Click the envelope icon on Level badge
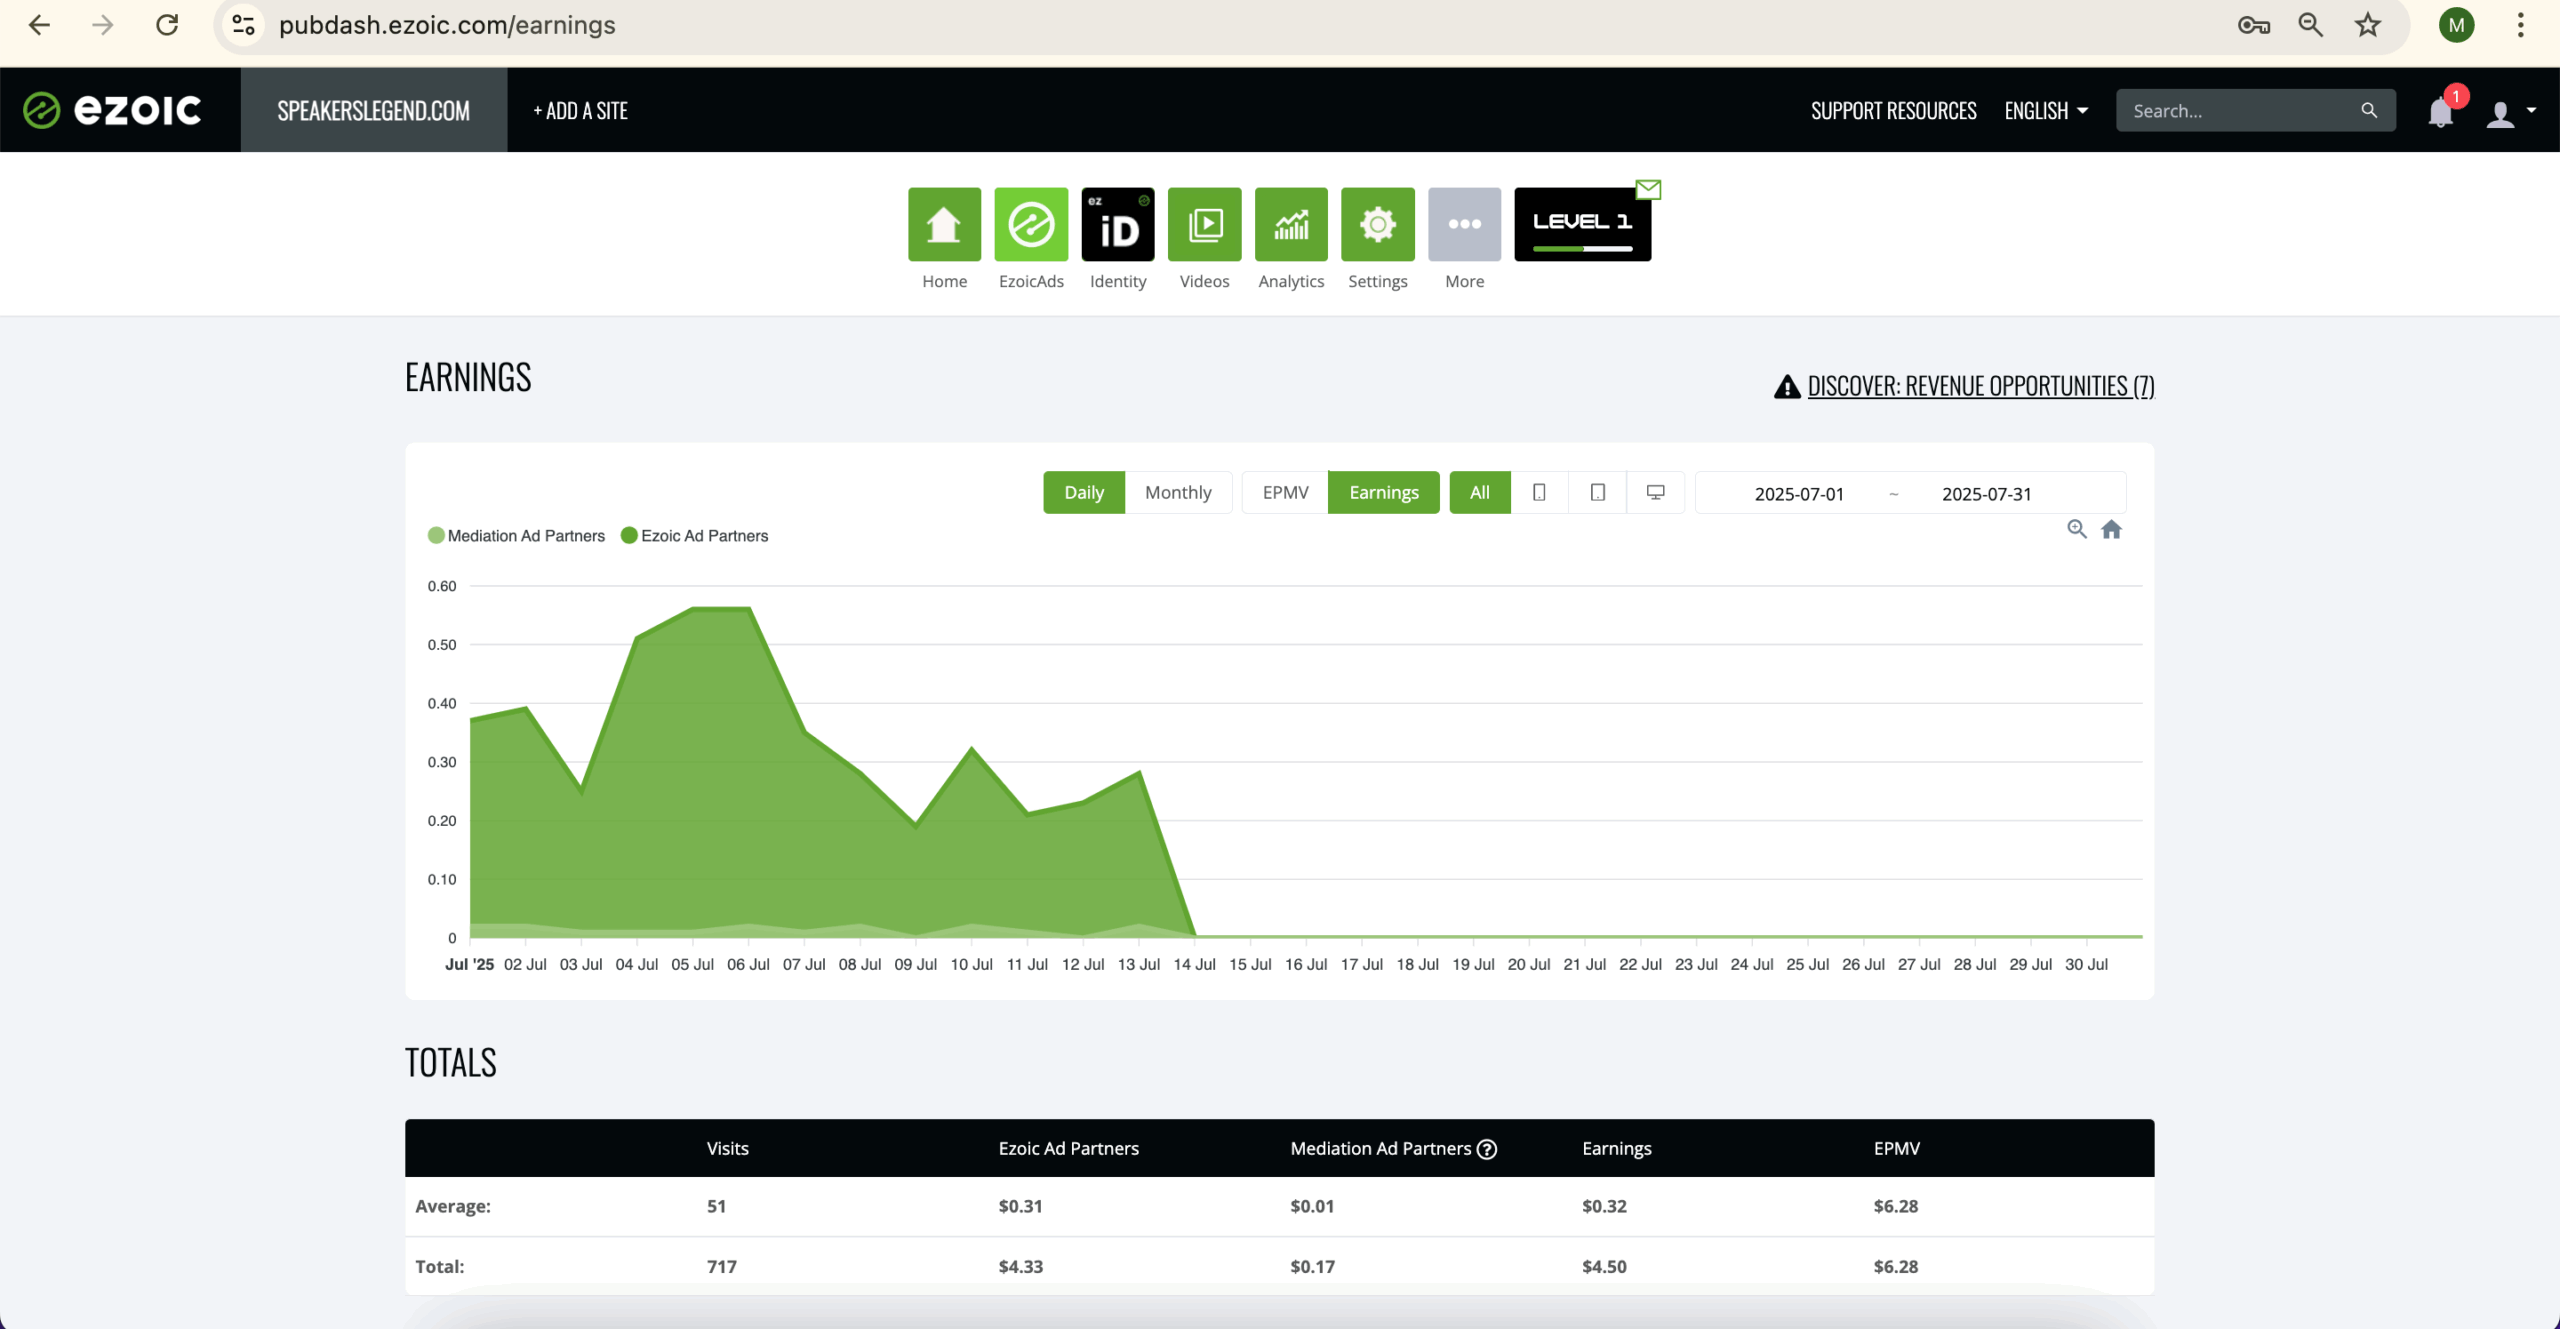This screenshot has height=1329, width=2560. click(x=1648, y=189)
